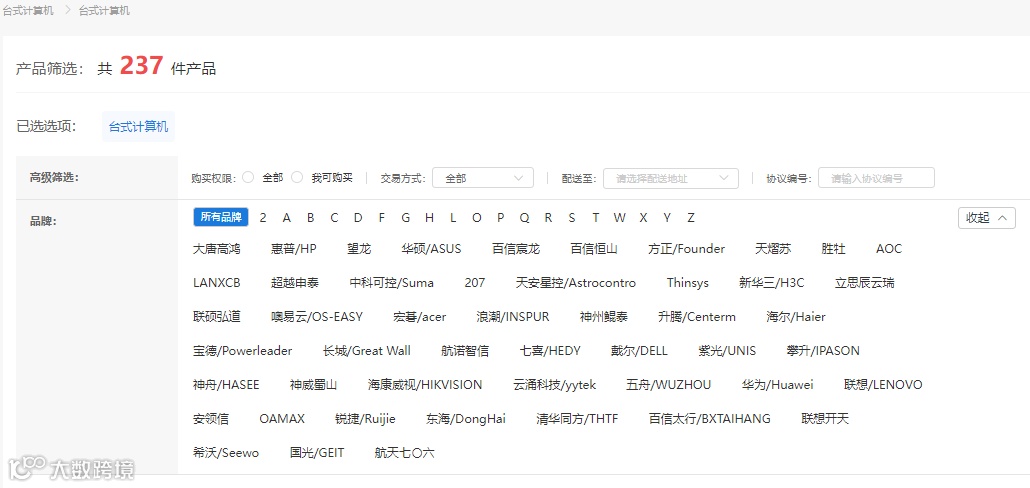This screenshot has height=488, width=1030.
Task: Open the 交易方式 dropdown
Action: coord(483,178)
